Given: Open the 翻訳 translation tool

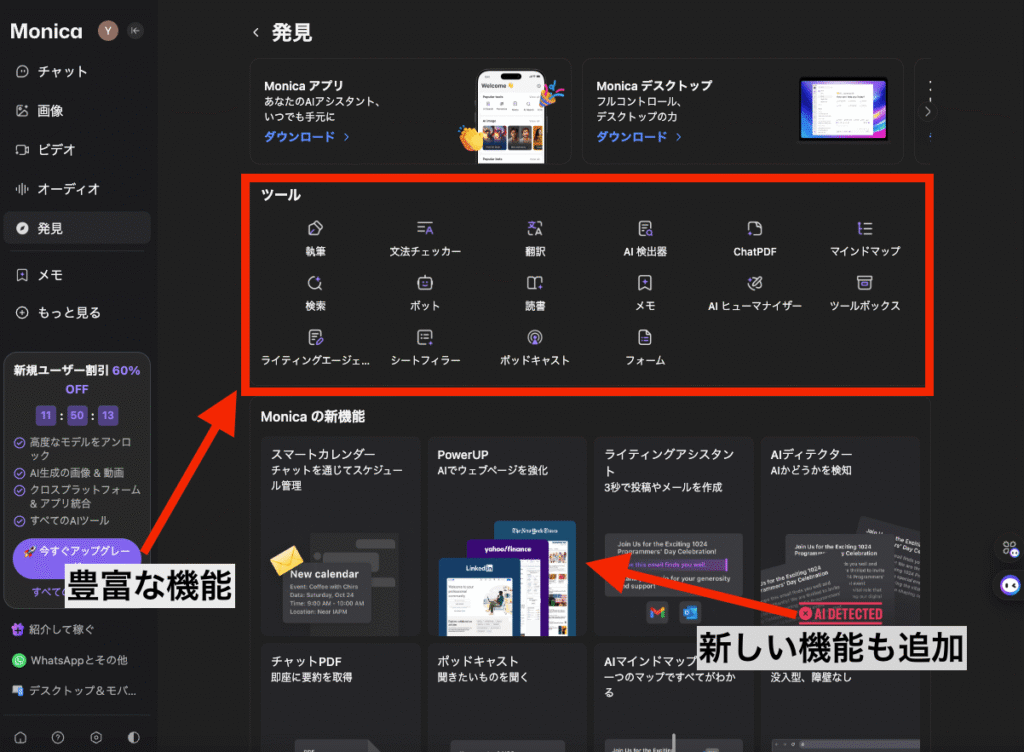Looking at the screenshot, I should tap(535, 238).
